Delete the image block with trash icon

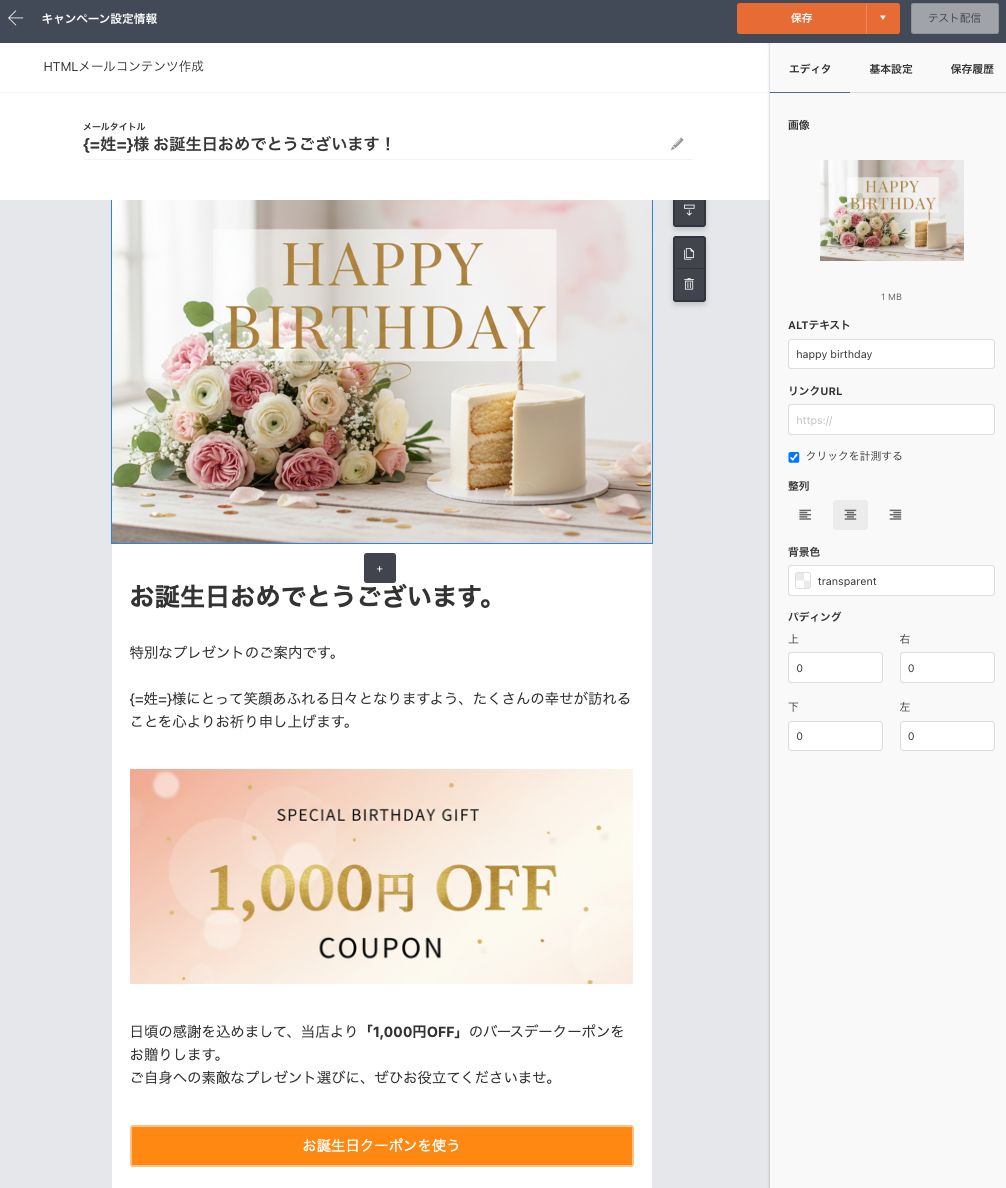(689, 284)
